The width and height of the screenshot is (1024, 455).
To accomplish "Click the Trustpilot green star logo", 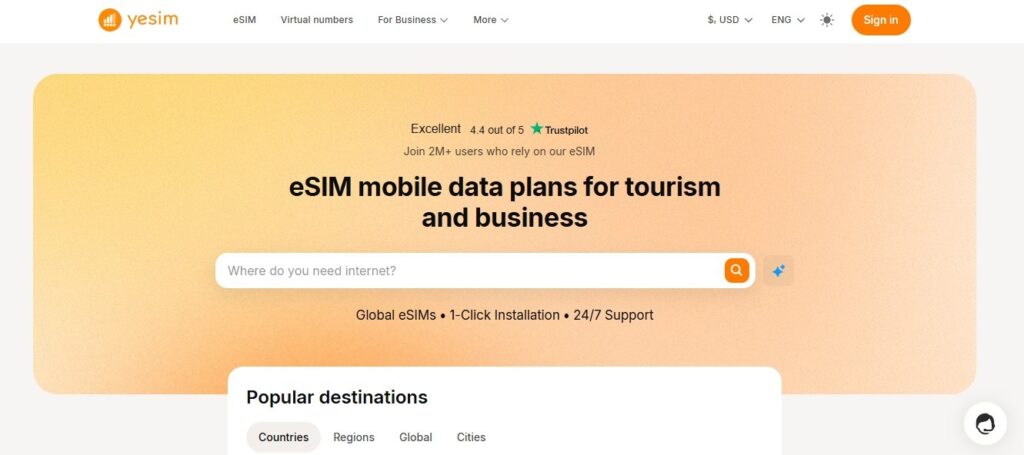I will pos(537,129).
